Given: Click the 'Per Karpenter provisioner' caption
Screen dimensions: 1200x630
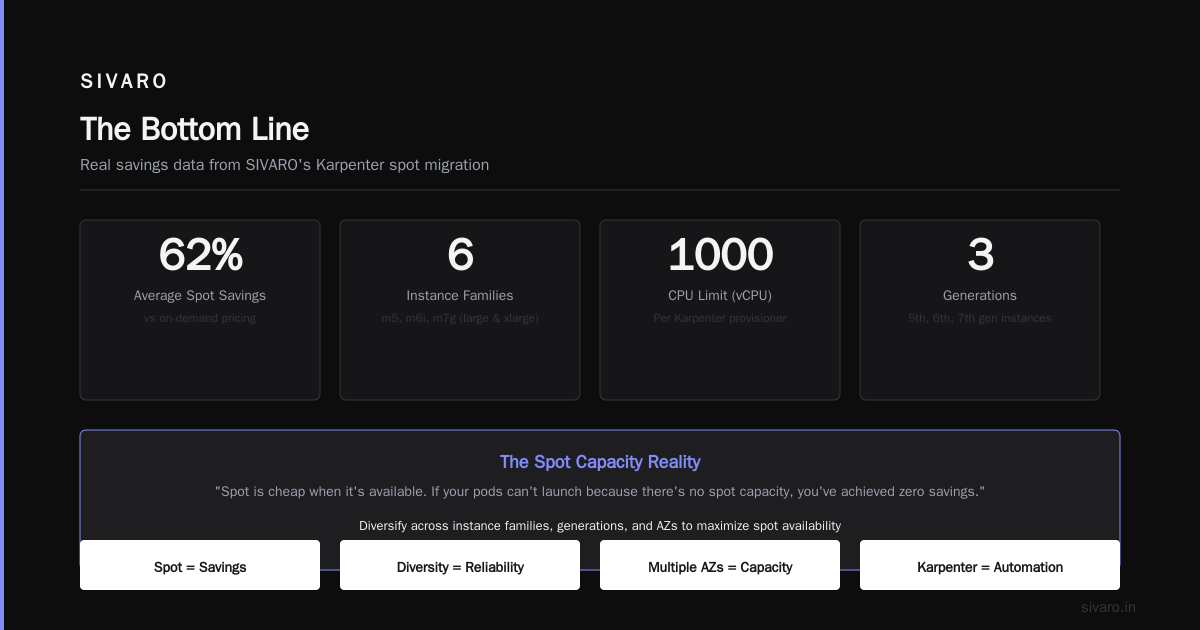Looking at the screenshot, I should point(720,318).
